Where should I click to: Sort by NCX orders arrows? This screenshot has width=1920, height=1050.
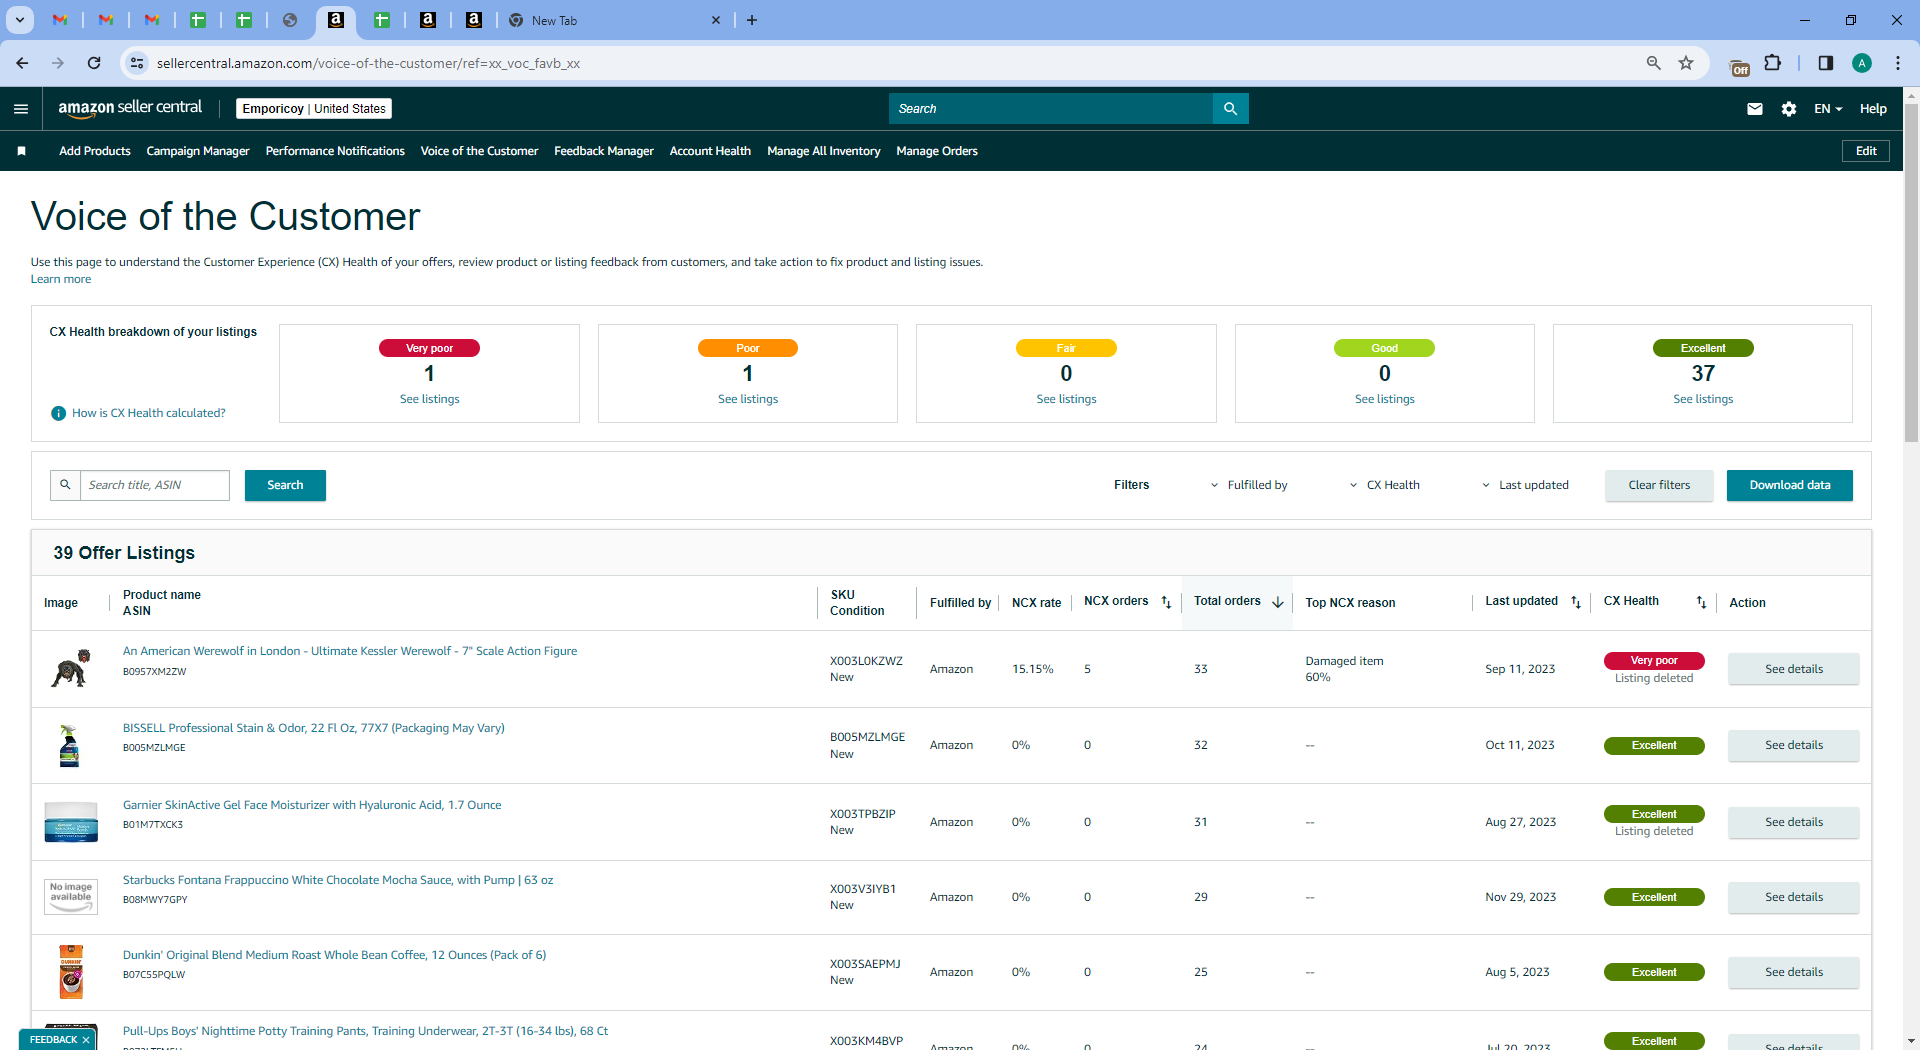tap(1166, 602)
